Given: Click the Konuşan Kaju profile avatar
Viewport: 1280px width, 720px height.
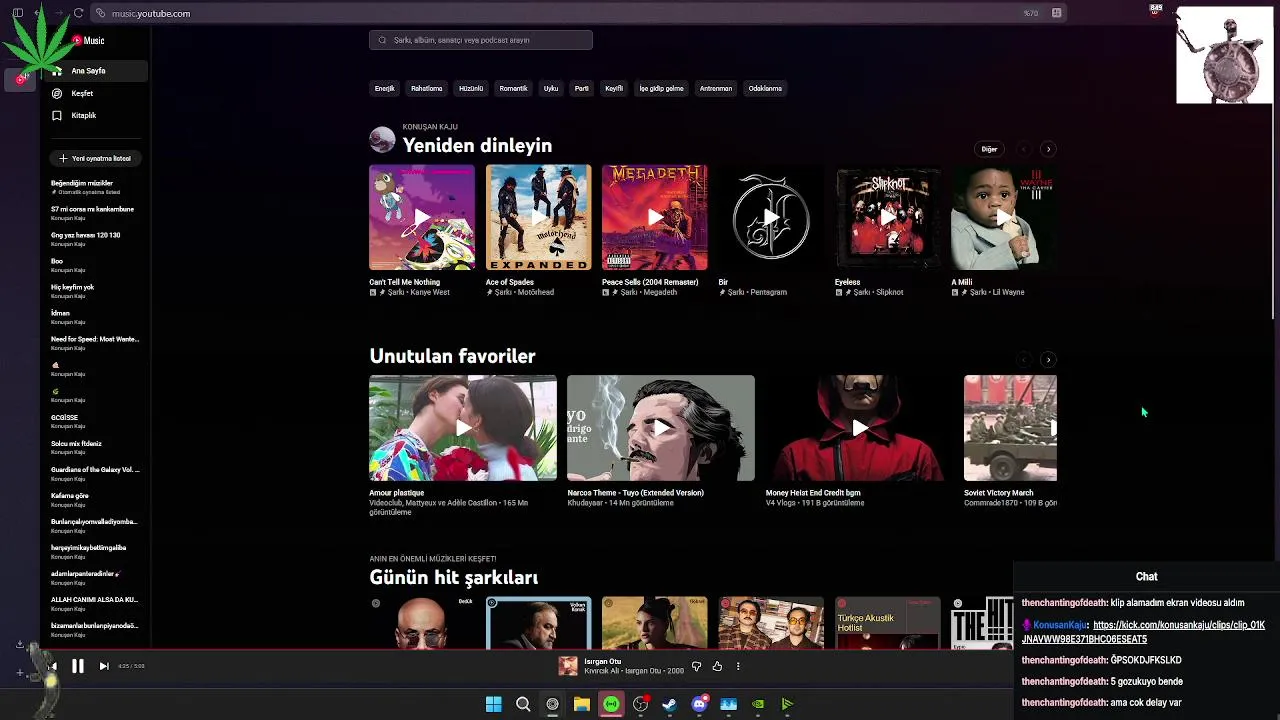Looking at the screenshot, I should [x=382, y=139].
